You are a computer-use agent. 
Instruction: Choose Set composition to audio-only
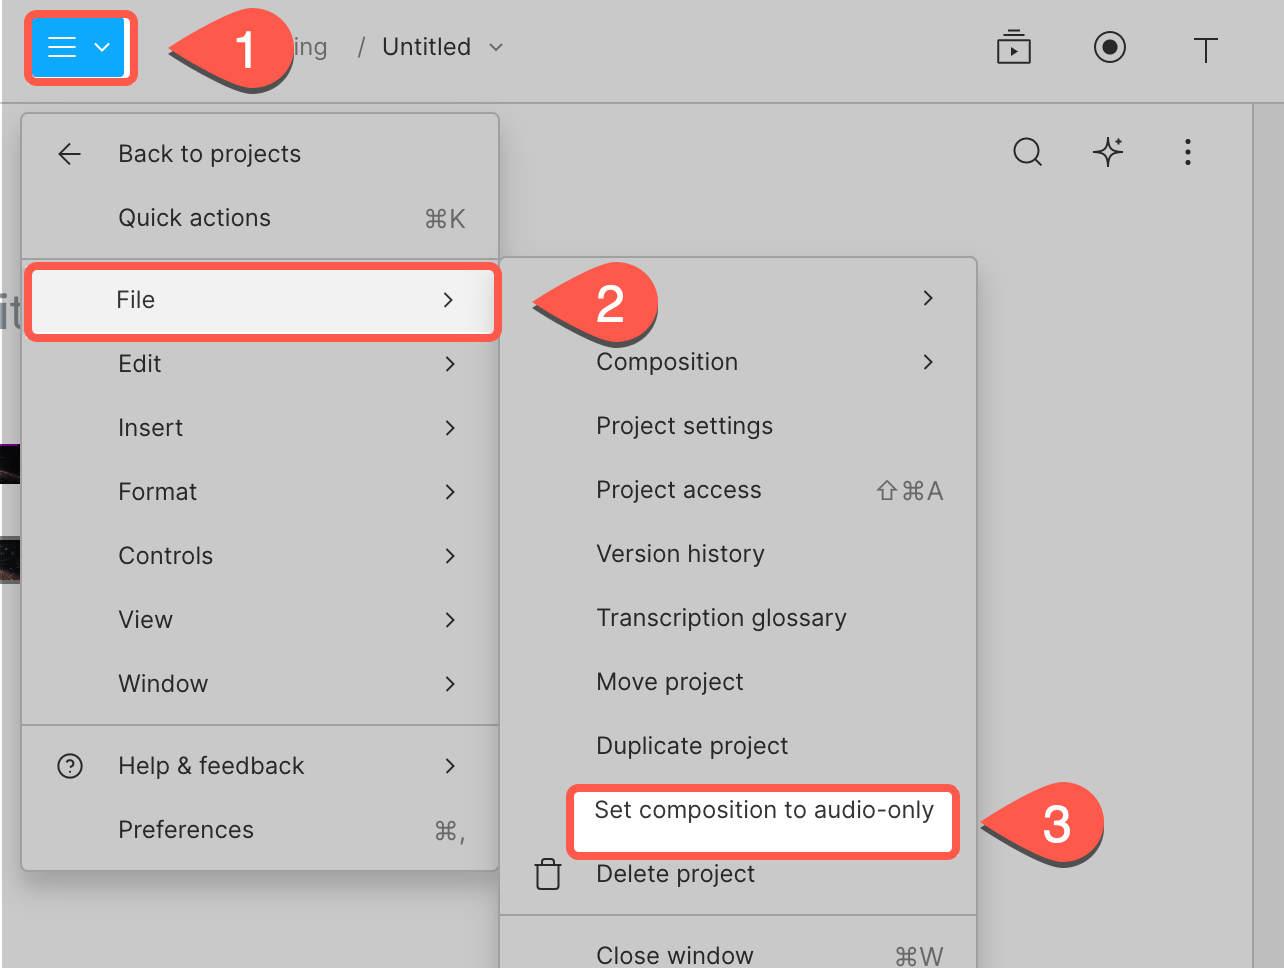click(x=763, y=811)
